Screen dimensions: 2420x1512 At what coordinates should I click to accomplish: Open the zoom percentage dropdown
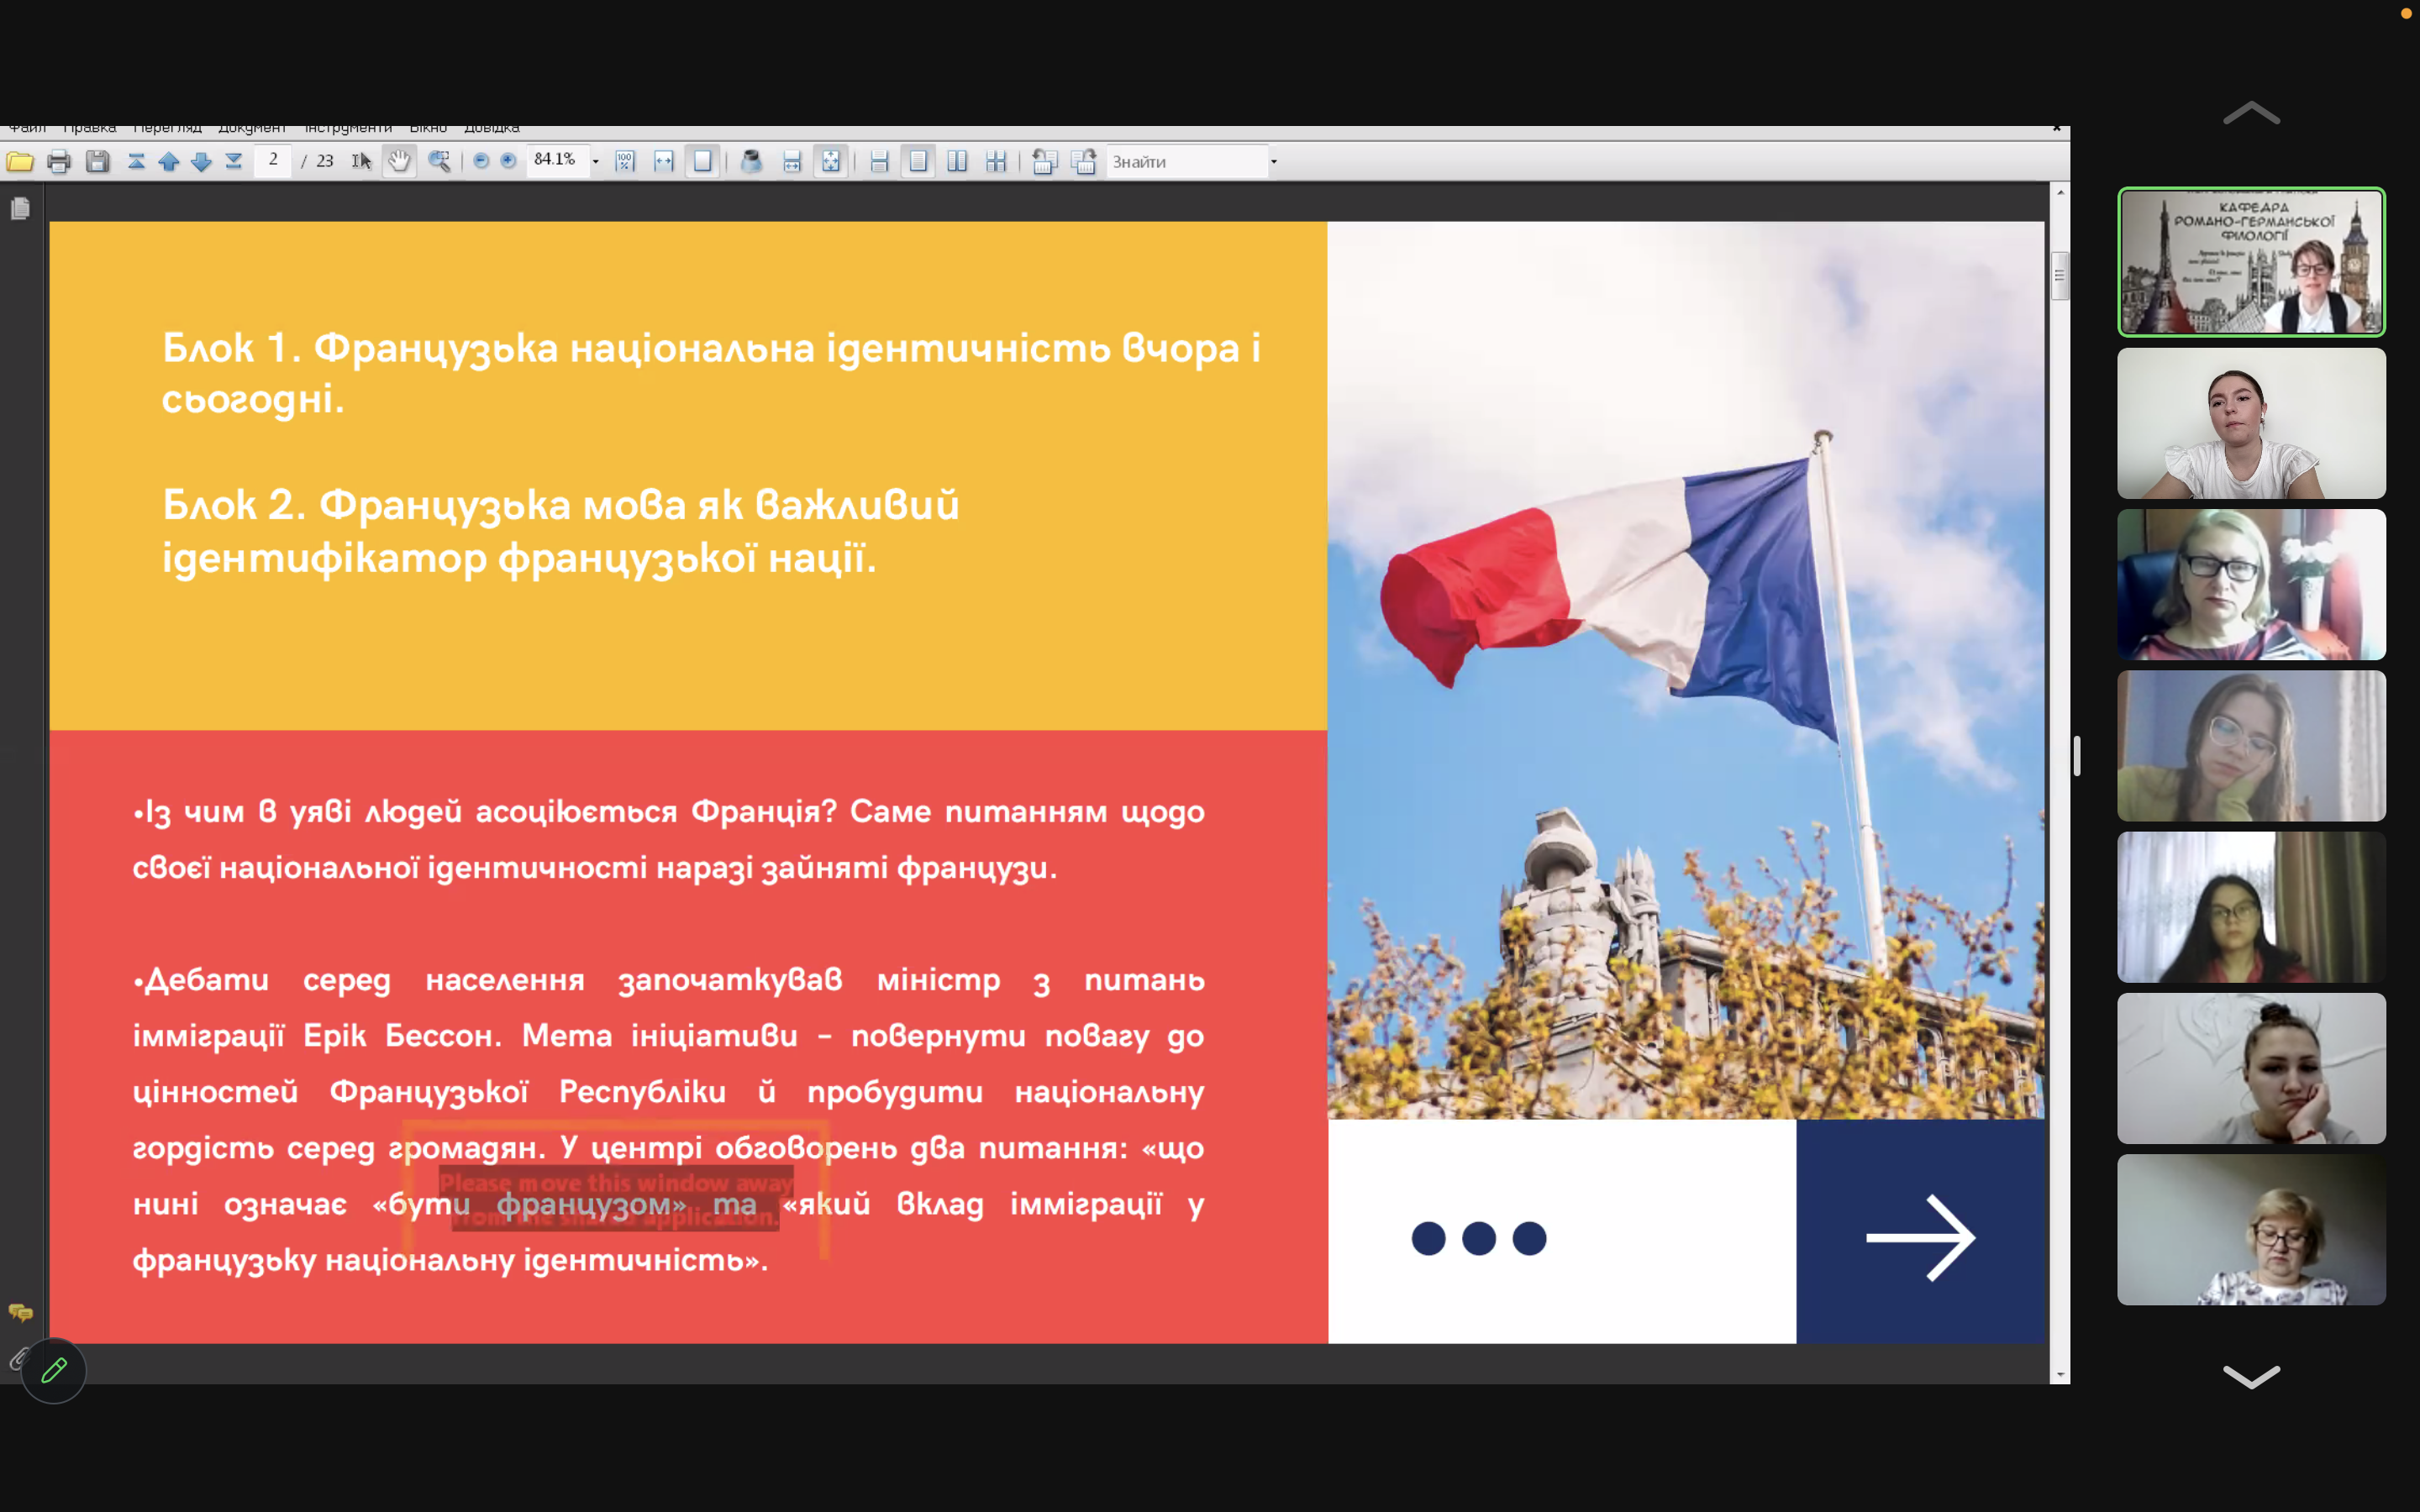tap(596, 162)
